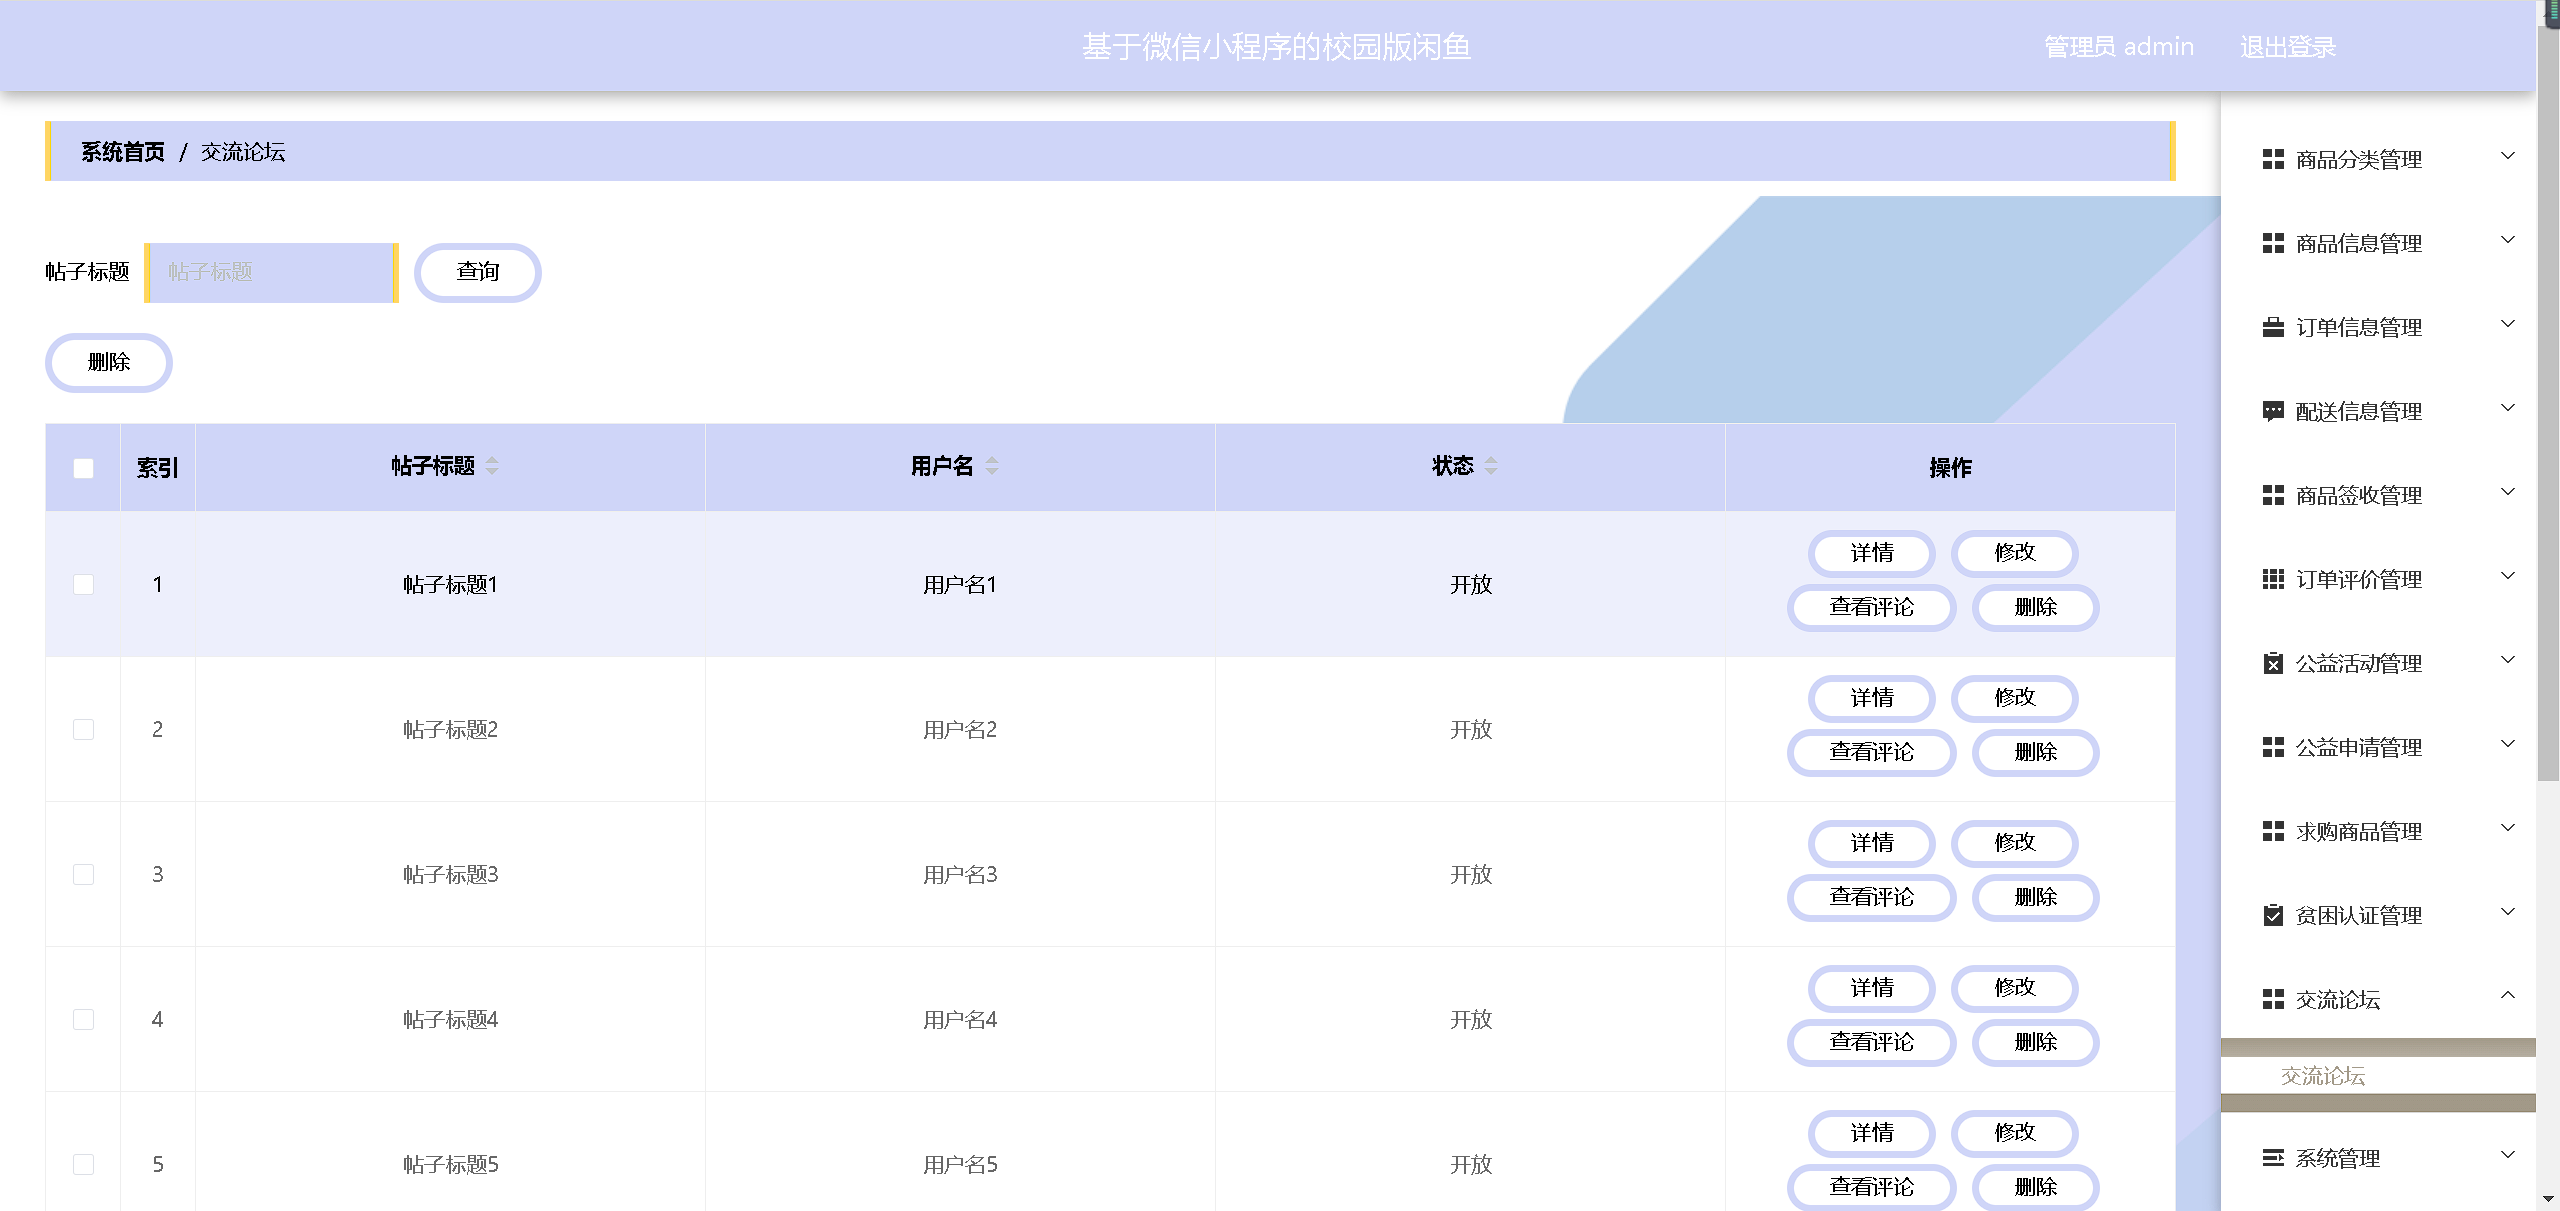This screenshot has height=1211, width=2560.
Task: Toggle the select-all checkbox in table header
Action: (84, 468)
